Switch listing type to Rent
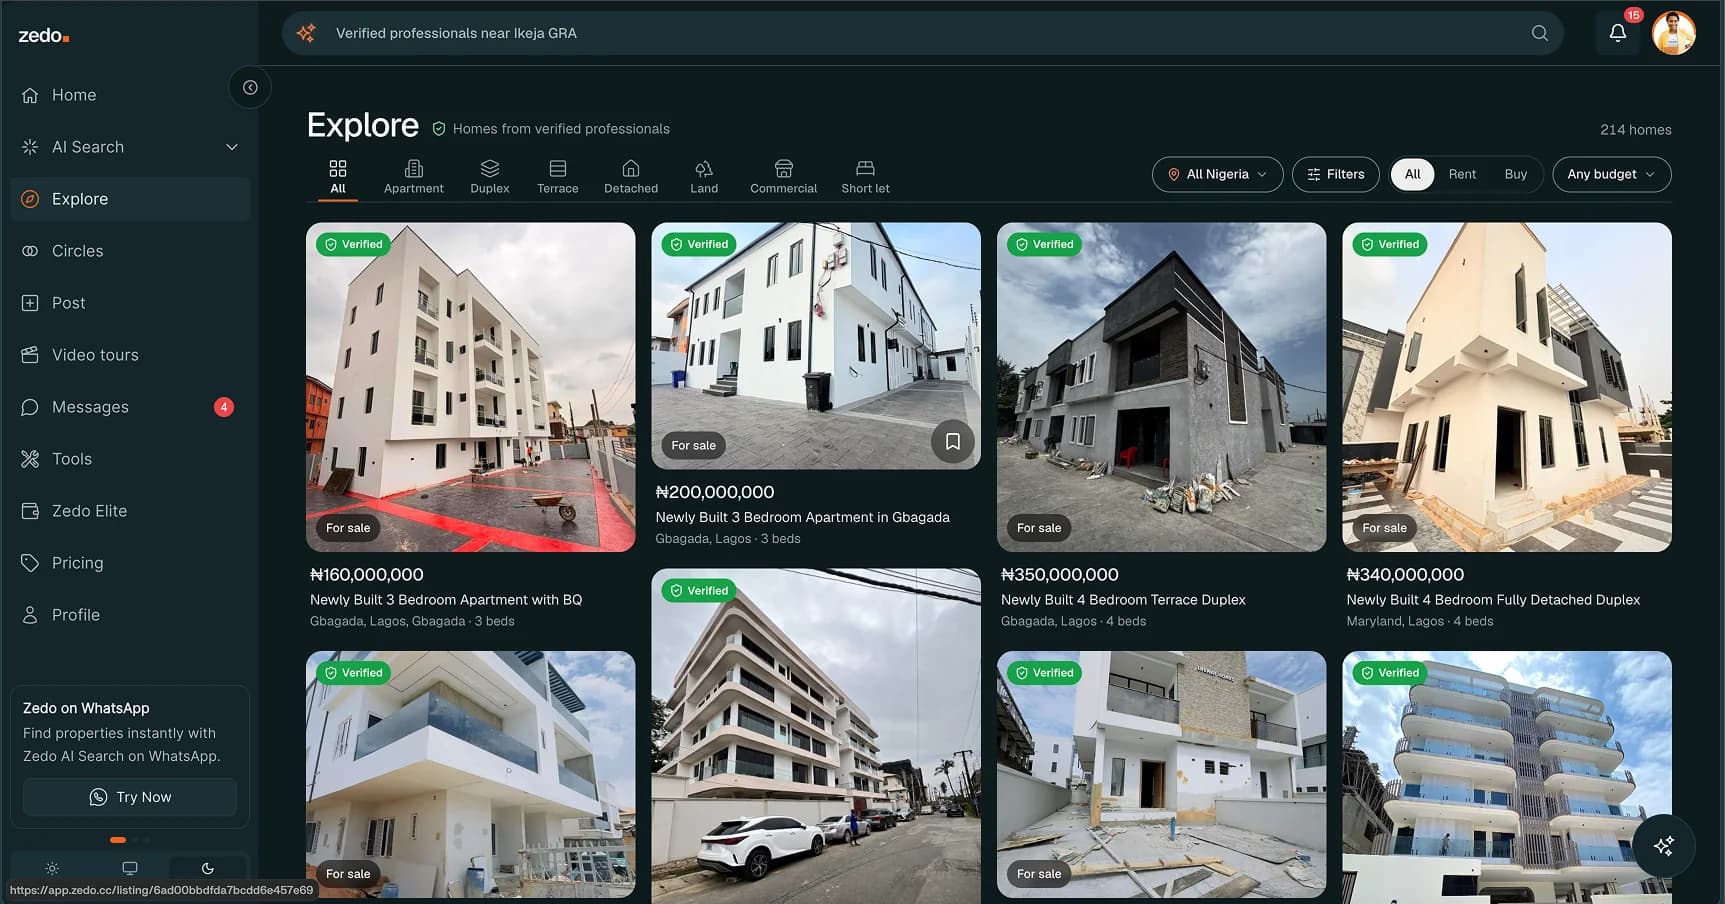 [x=1462, y=174]
